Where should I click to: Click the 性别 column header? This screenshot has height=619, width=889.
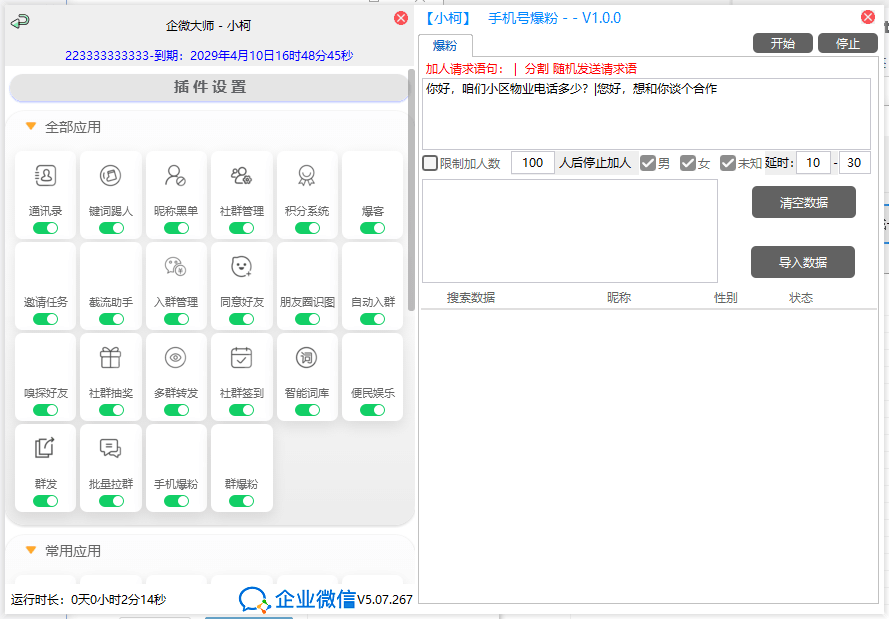(725, 298)
